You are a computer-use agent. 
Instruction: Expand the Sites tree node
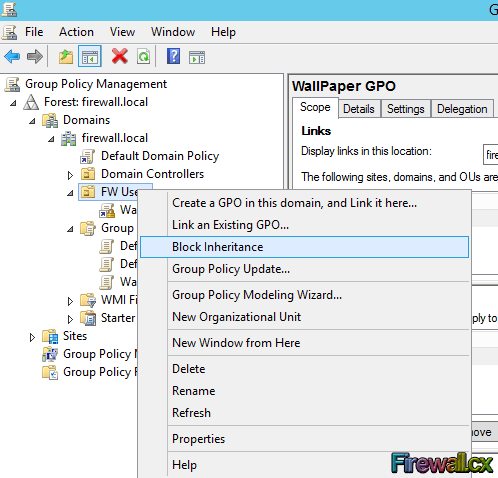[x=32, y=337]
